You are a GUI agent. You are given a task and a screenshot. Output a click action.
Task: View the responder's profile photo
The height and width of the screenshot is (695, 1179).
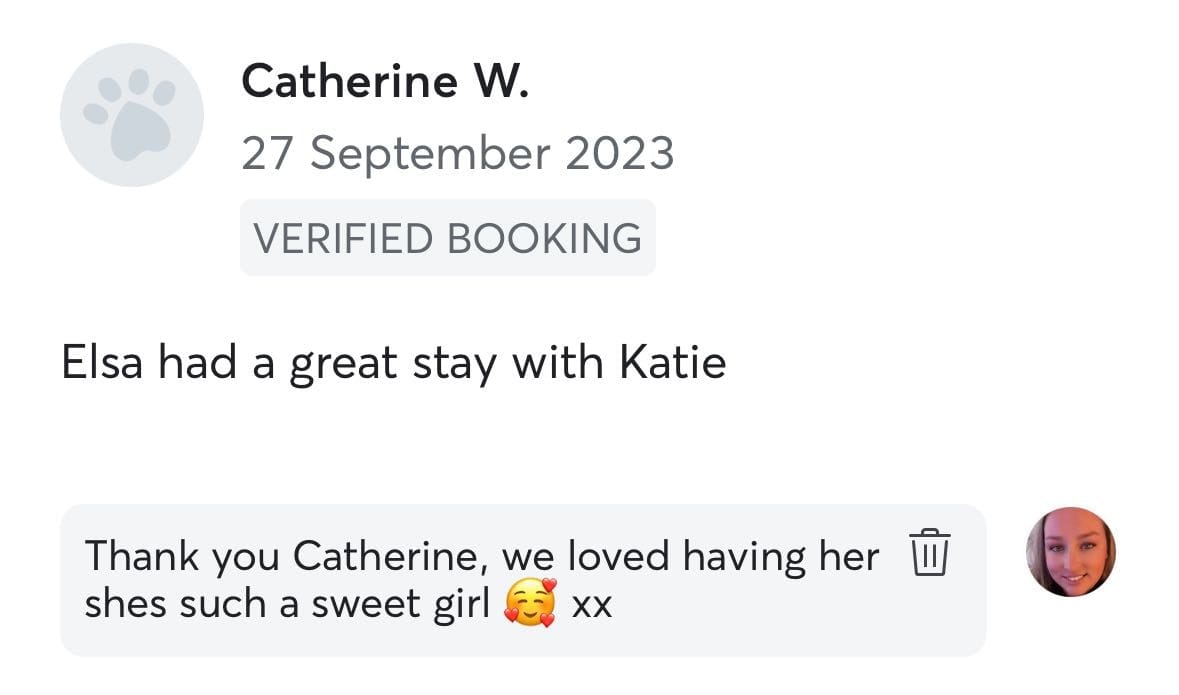1071,552
